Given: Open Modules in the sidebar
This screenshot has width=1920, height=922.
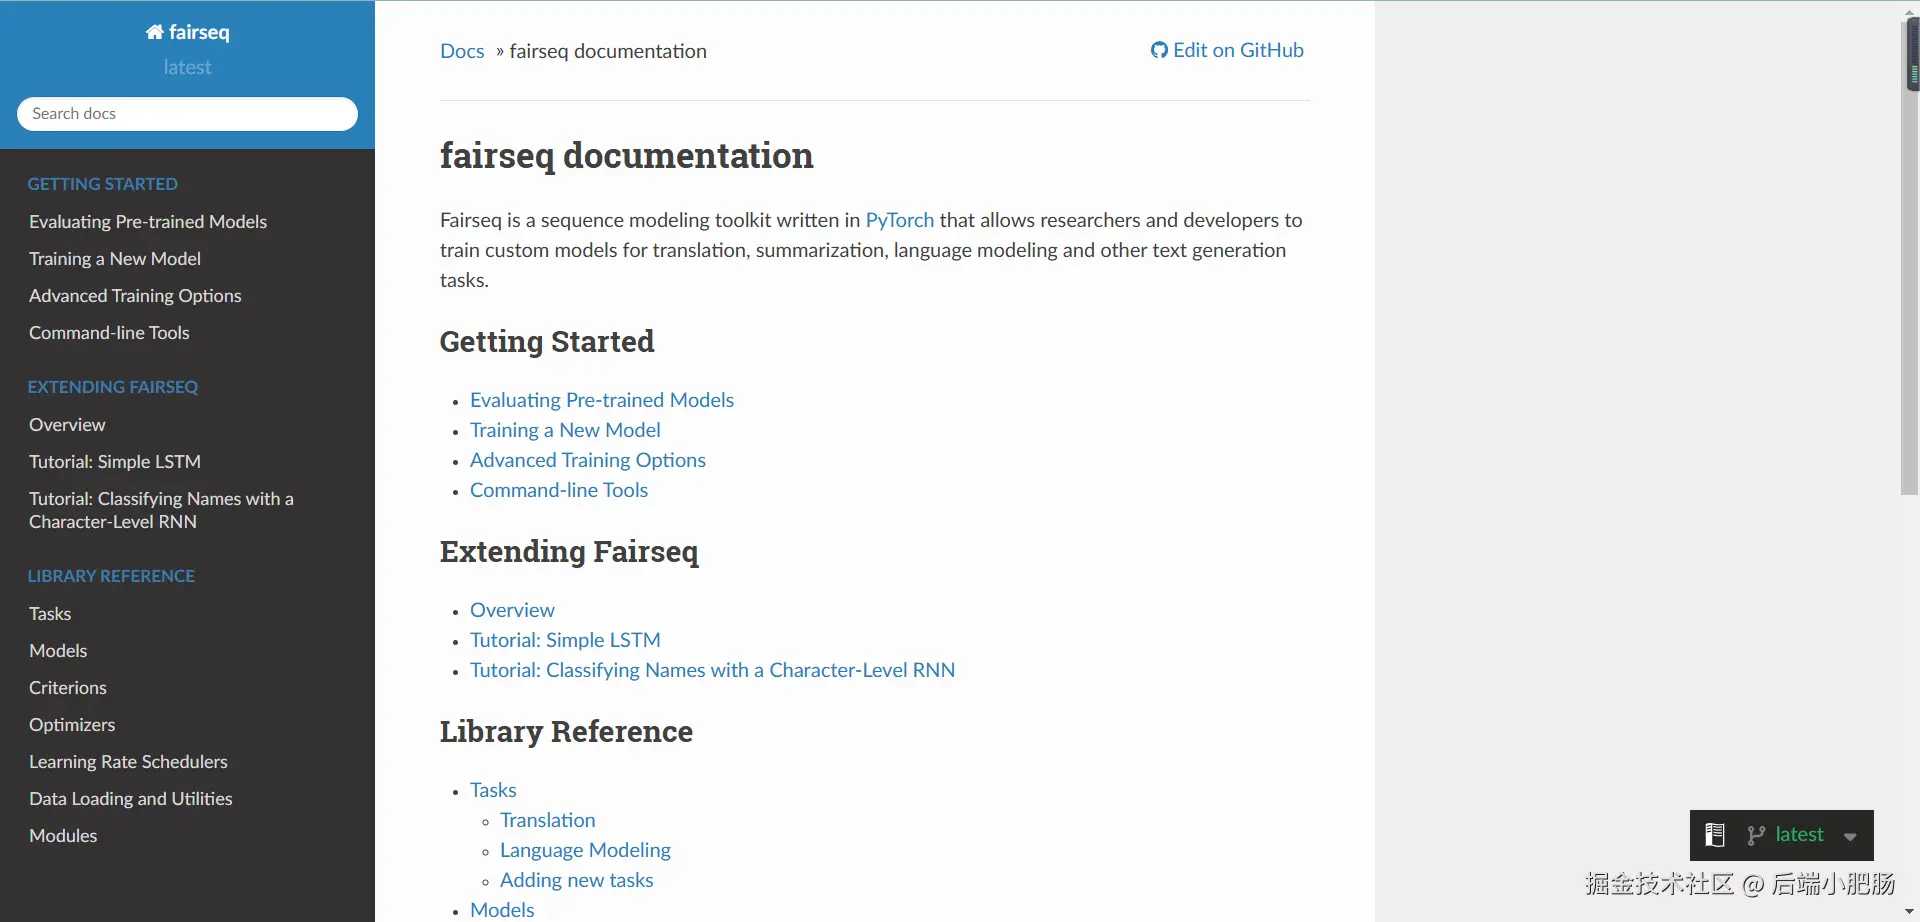Looking at the screenshot, I should tap(63, 836).
